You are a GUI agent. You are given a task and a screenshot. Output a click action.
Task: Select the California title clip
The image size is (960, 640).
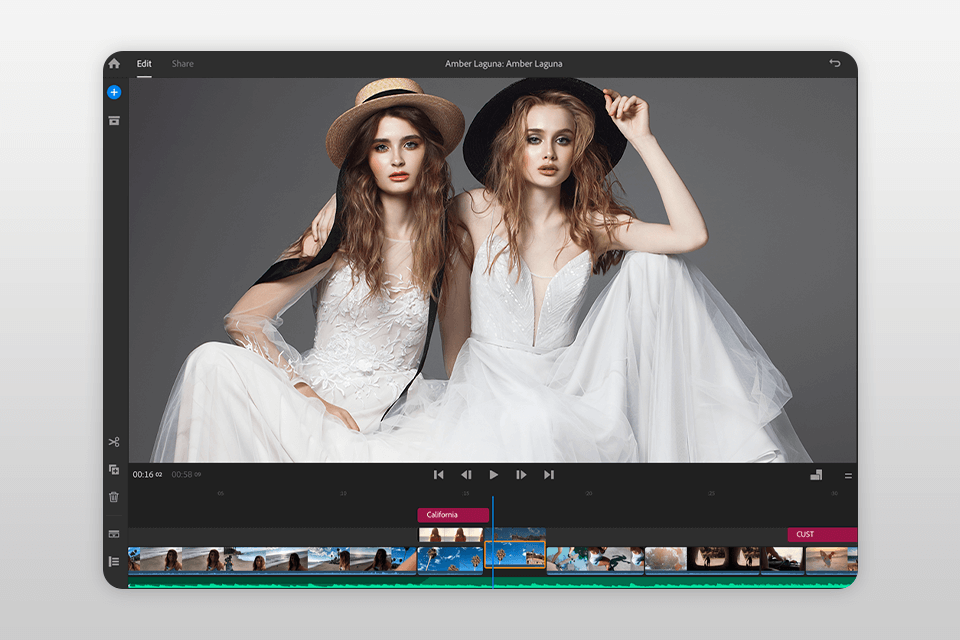(x=453, y=515)
